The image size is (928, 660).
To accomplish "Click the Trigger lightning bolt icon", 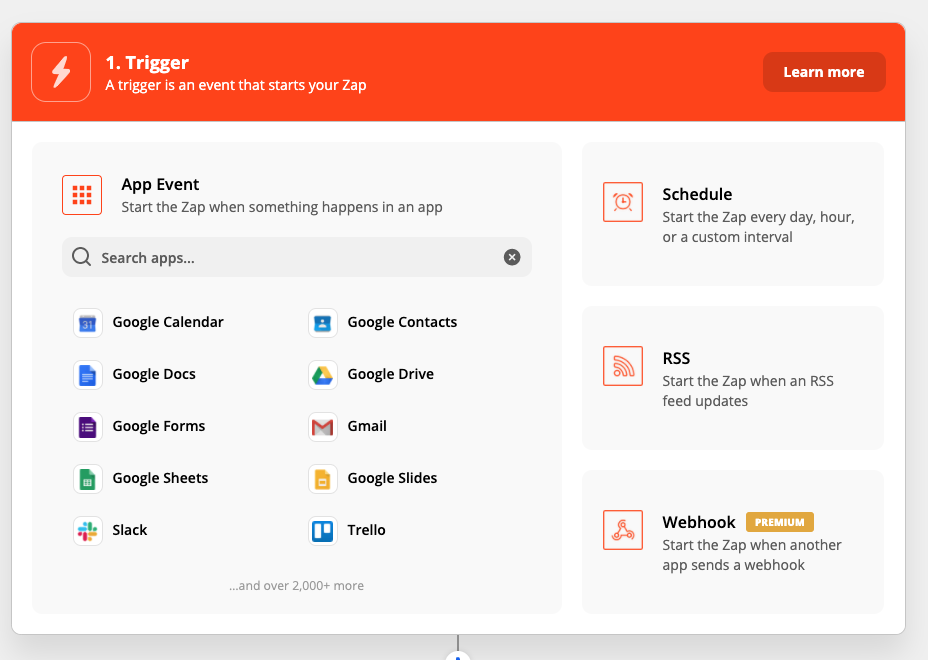I will tap(60, 71).
